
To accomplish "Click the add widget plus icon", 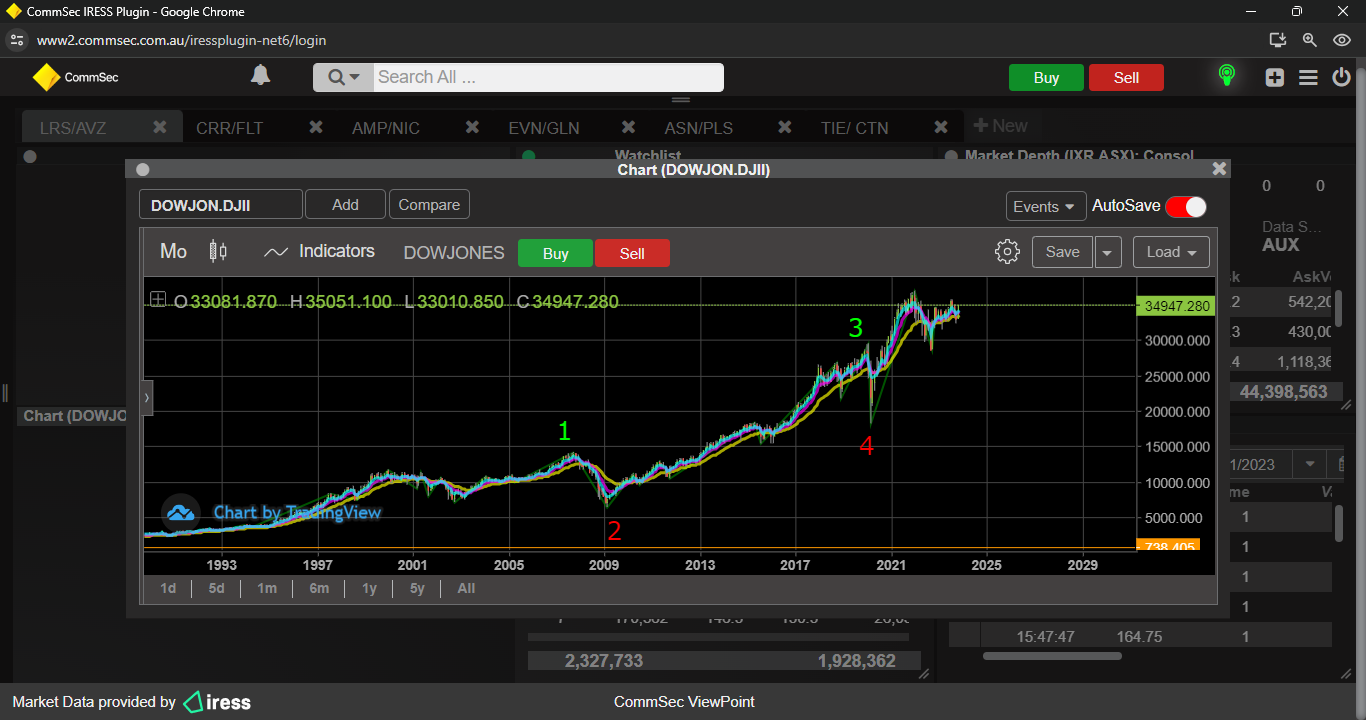I will 1274,77.
